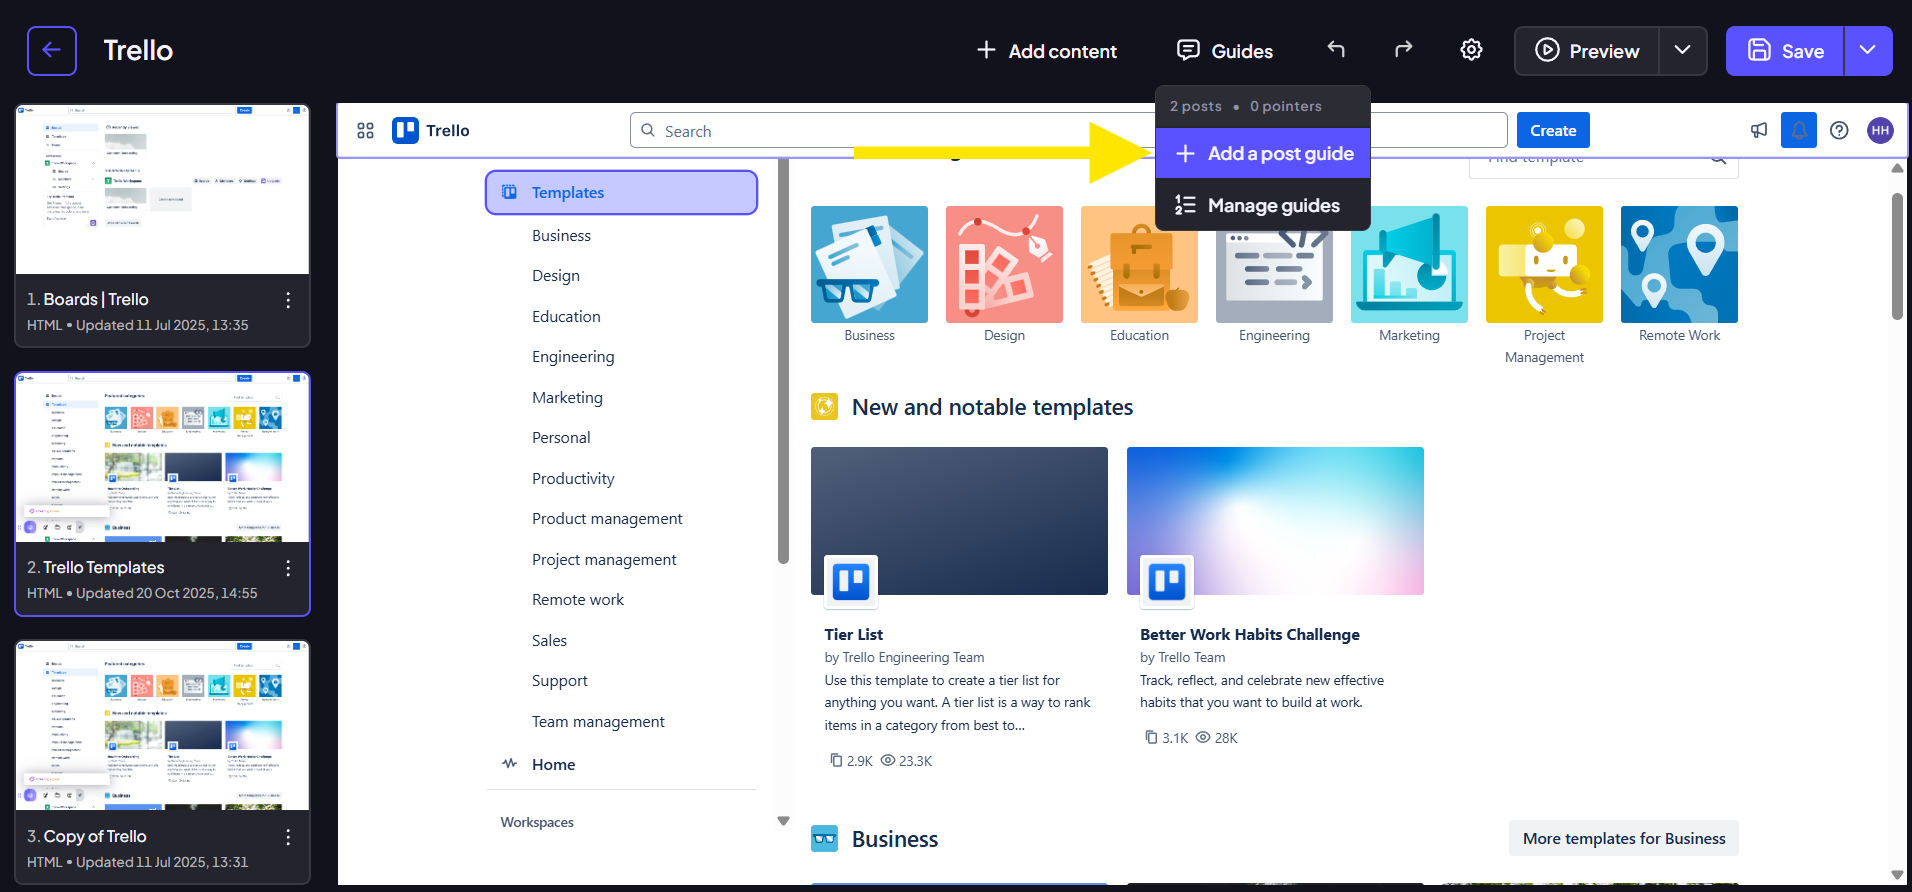Click the Tier List cover image

click(x=959, y=521)
